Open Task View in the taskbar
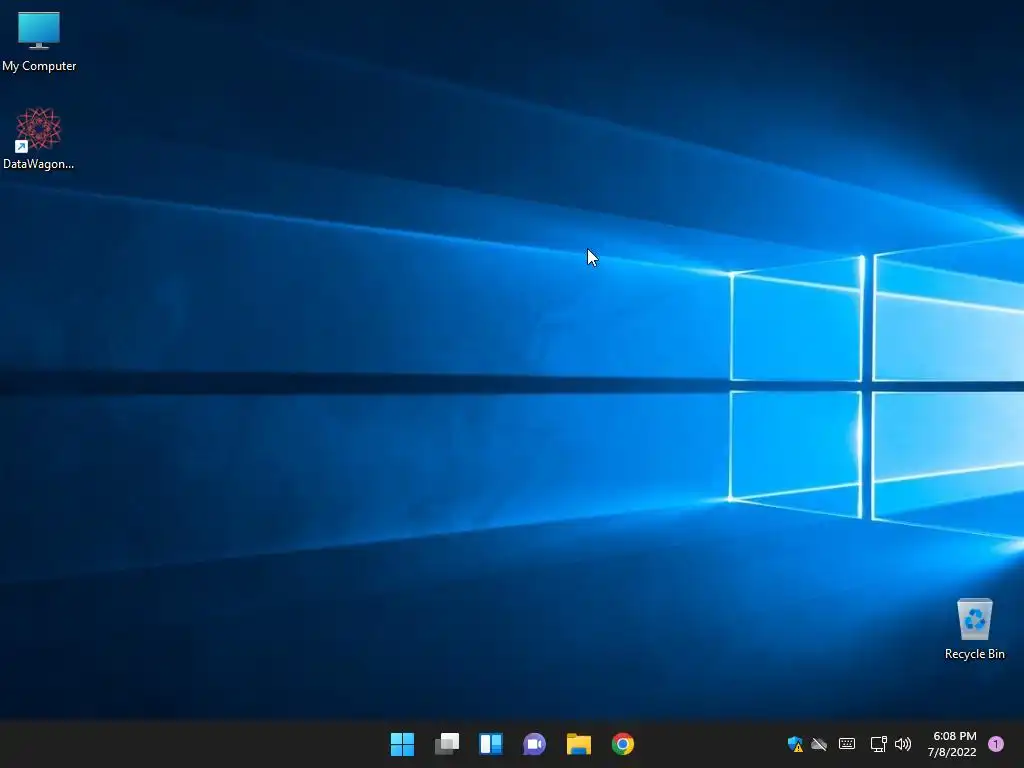This screenshot has width=1024, height=768. (447, 744)
